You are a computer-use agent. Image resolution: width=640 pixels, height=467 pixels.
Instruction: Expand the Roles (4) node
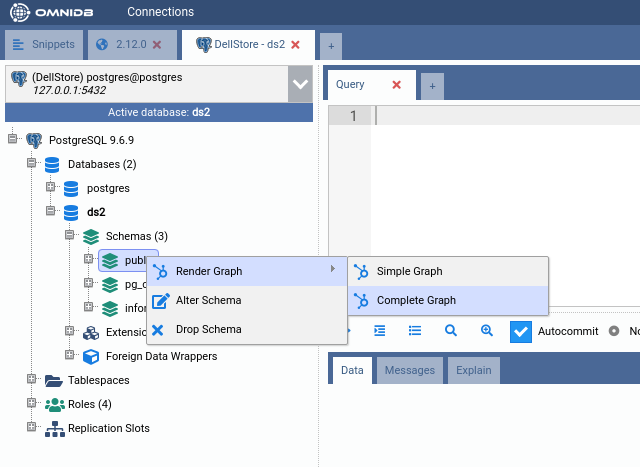[31, 403]
